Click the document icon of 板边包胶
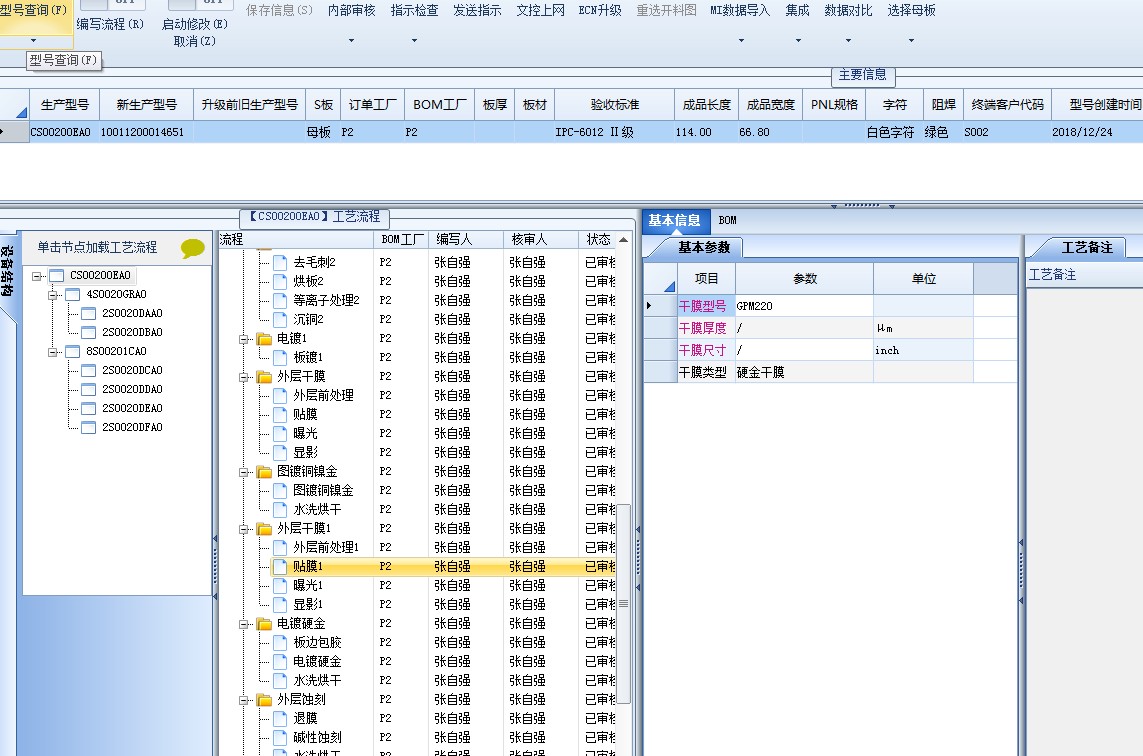Screen dimensions: 1143x756 (280, 642)
